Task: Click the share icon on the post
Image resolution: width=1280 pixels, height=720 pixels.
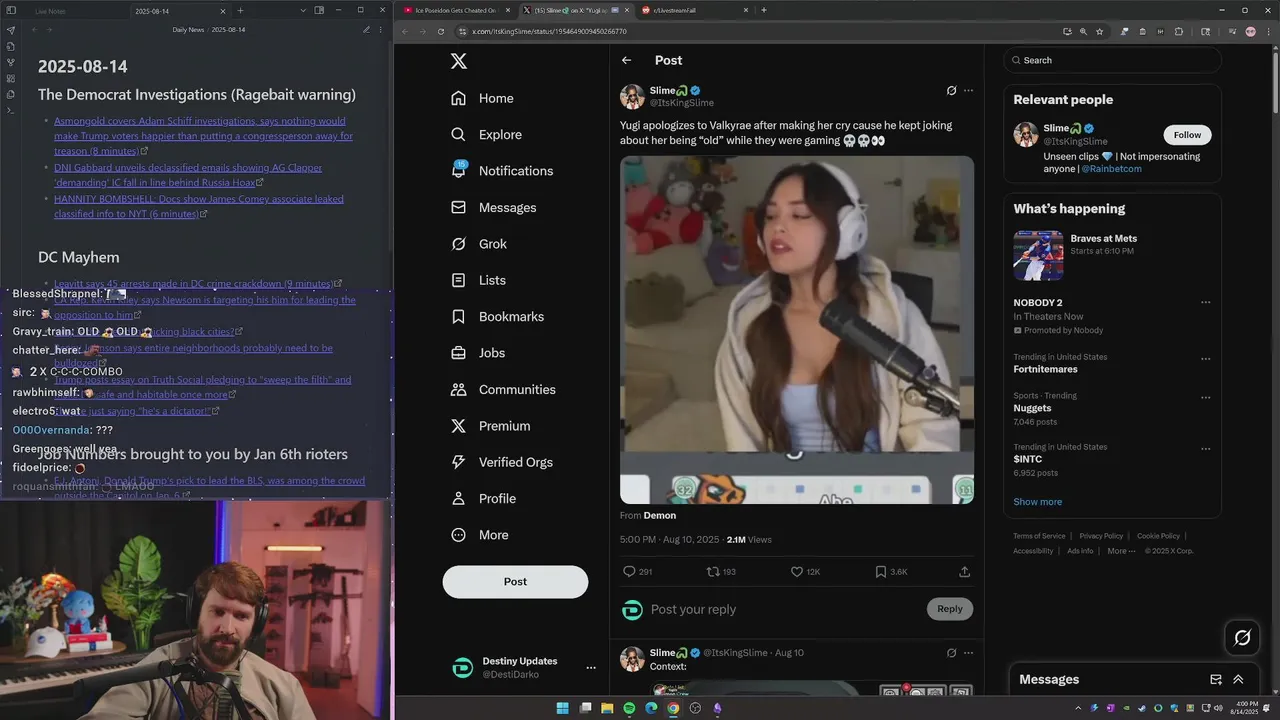Action: click(x=964, y=572)
